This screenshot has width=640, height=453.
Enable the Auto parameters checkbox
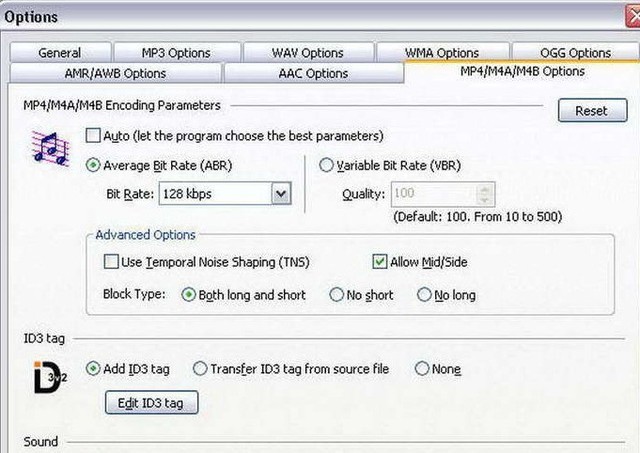[94, 136]
